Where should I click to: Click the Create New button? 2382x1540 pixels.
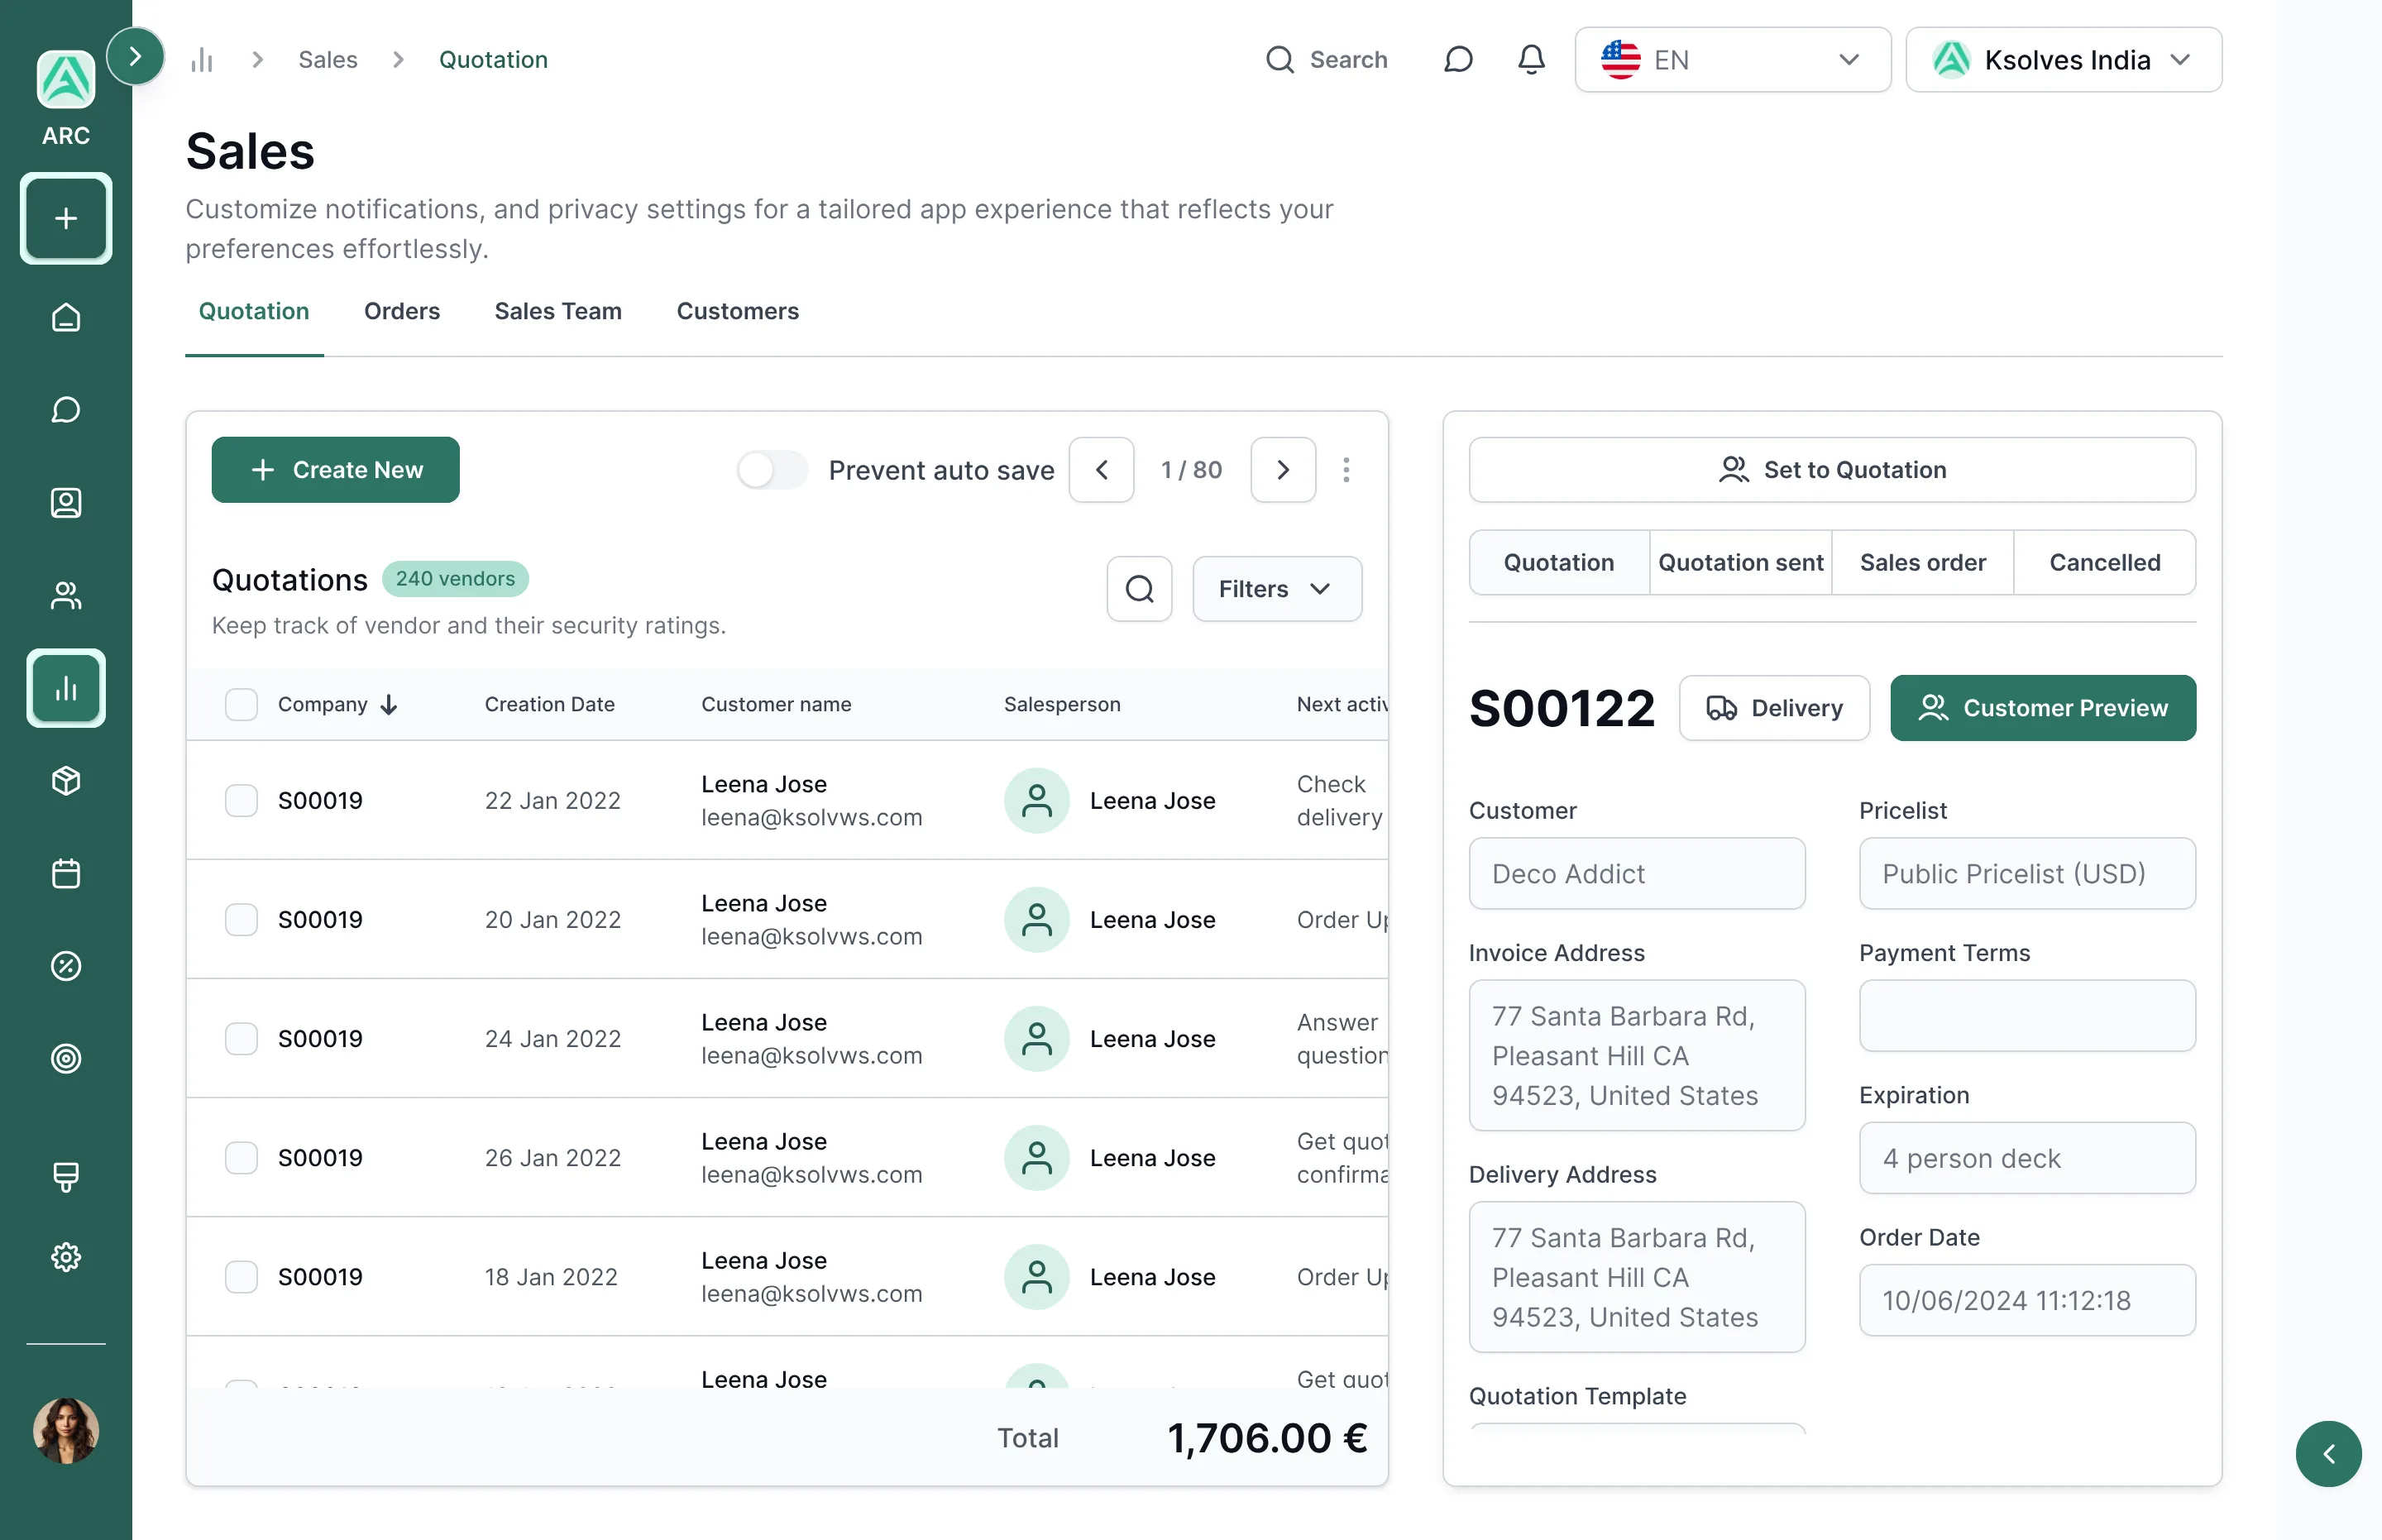pyautogui.click(x=335, y=470)
